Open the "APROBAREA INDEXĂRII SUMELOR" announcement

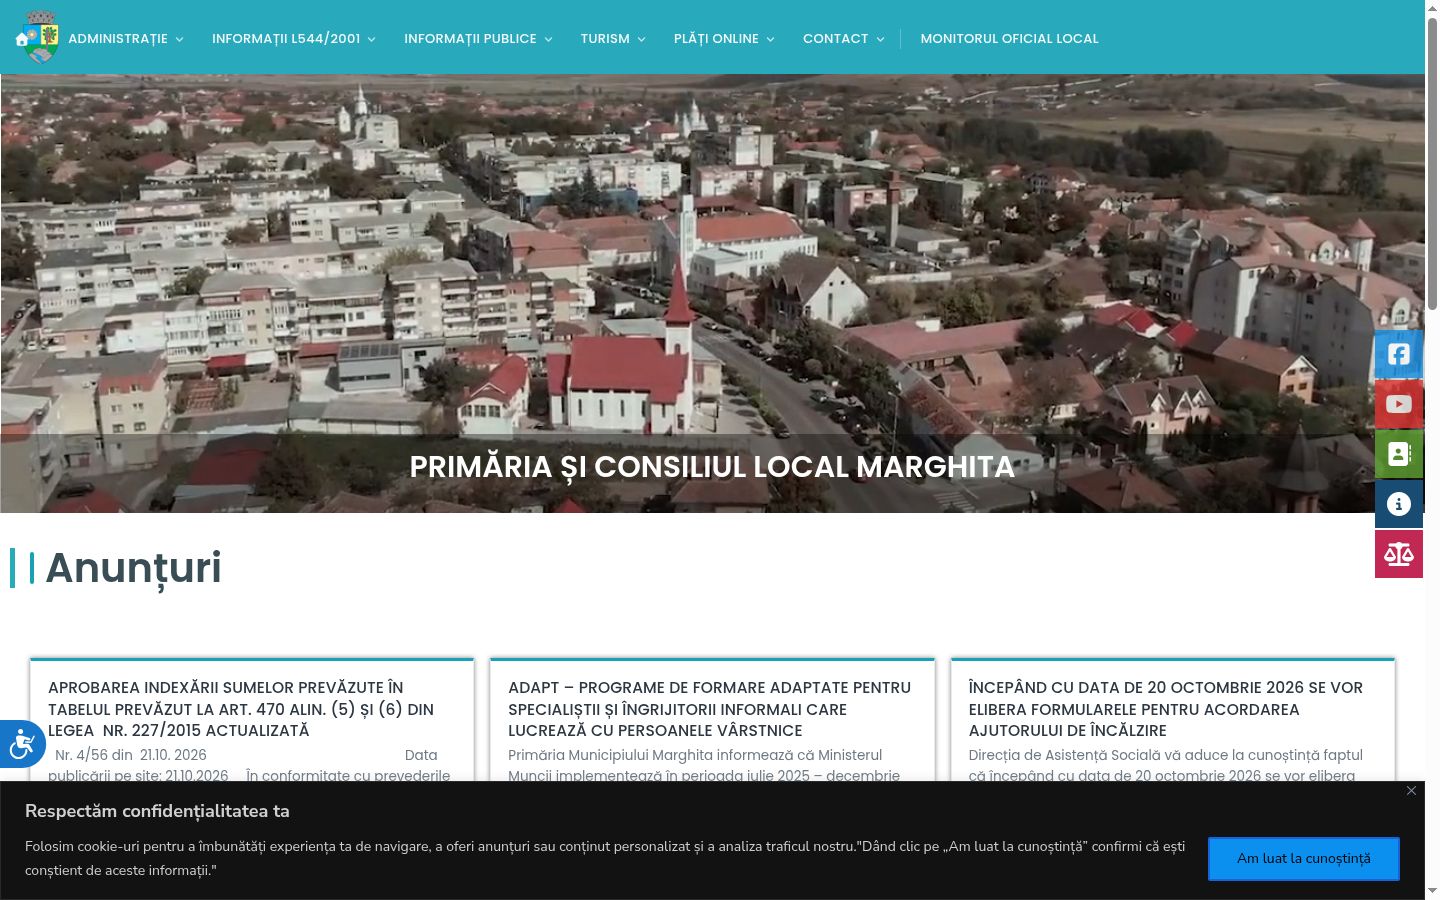pyautogui.click(x=241, y=709)
